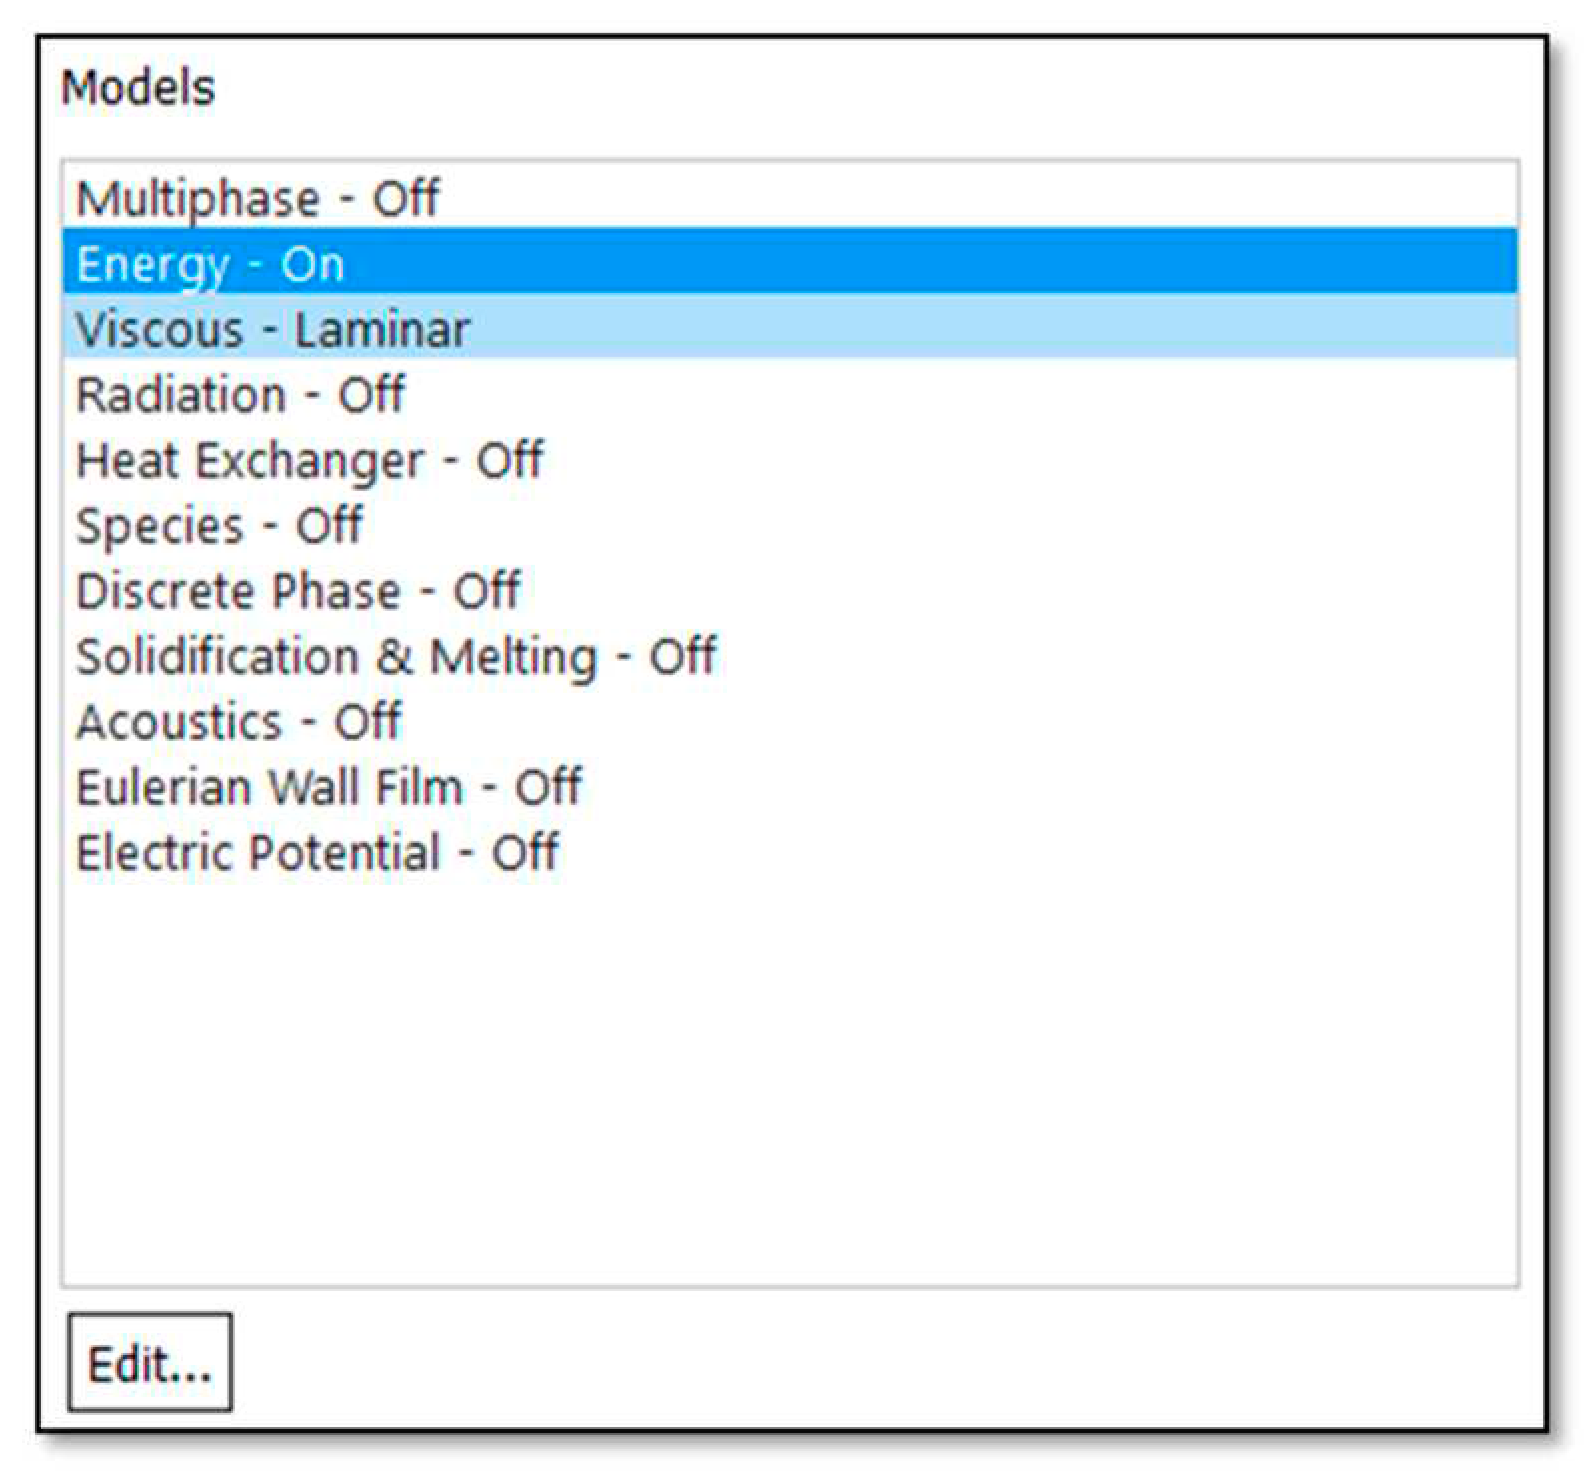
Task: Select the Multiphase - Off model entry
Action: point(257,198)
